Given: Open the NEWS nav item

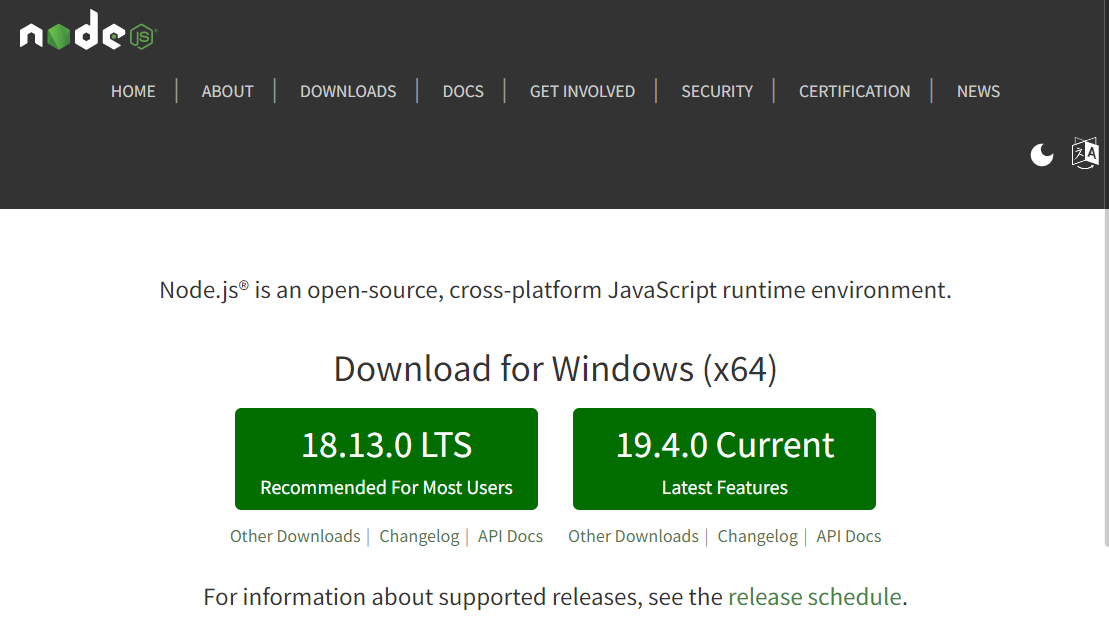Looking at the screenshot, I should click(x=978, y=91).
